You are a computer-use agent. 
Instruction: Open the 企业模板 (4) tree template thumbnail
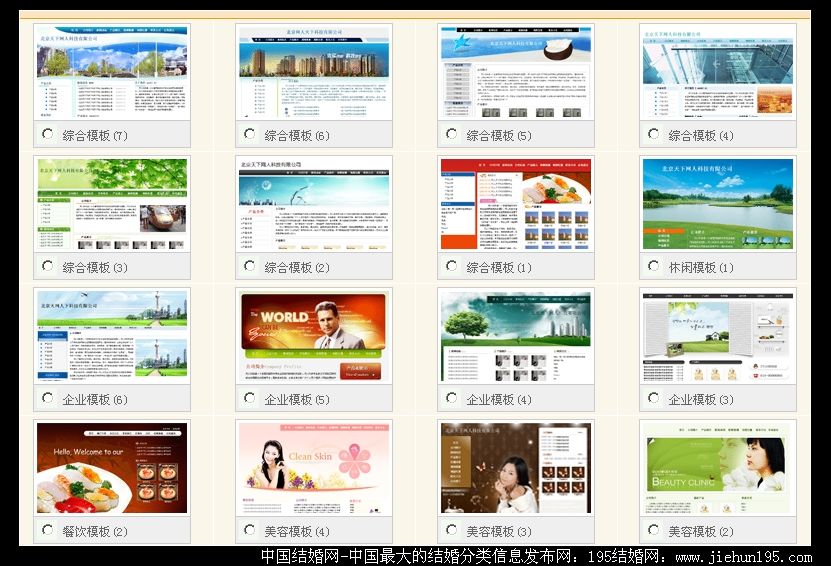(x=515, y=335)
